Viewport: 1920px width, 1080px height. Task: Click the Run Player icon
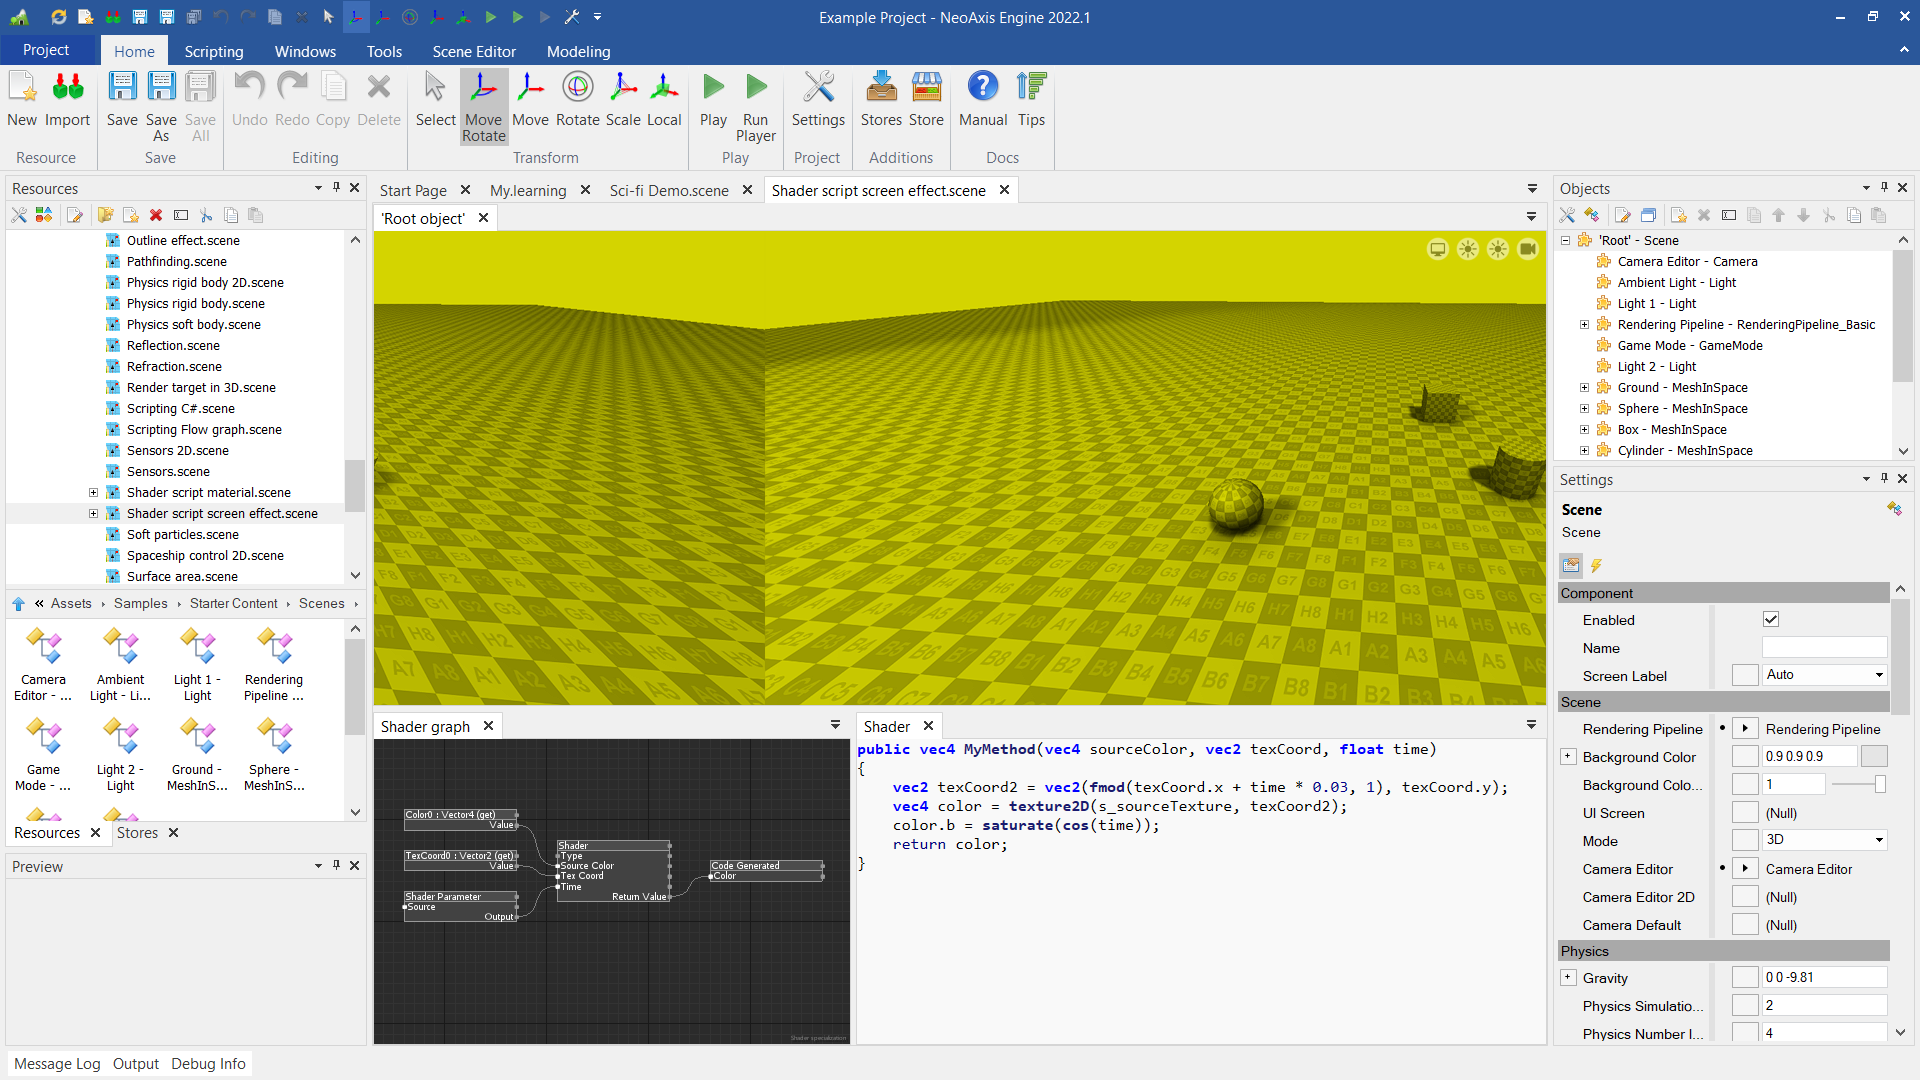[755, 106]
